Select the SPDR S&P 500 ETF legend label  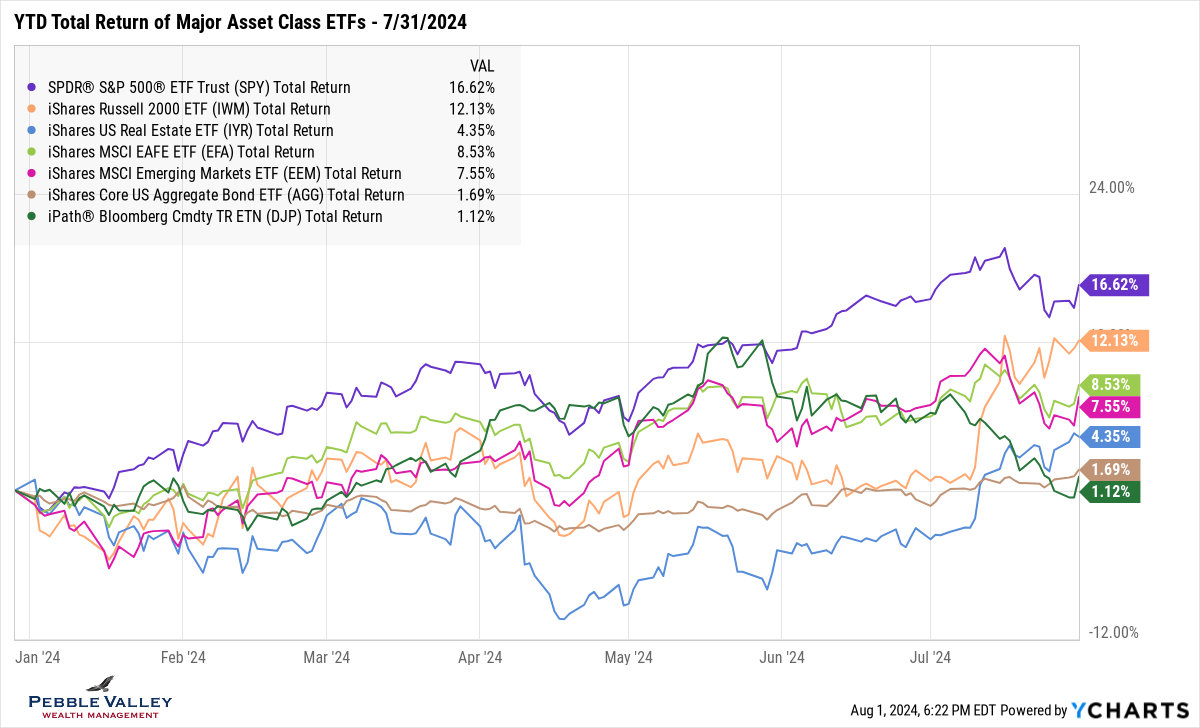[198, 88]
